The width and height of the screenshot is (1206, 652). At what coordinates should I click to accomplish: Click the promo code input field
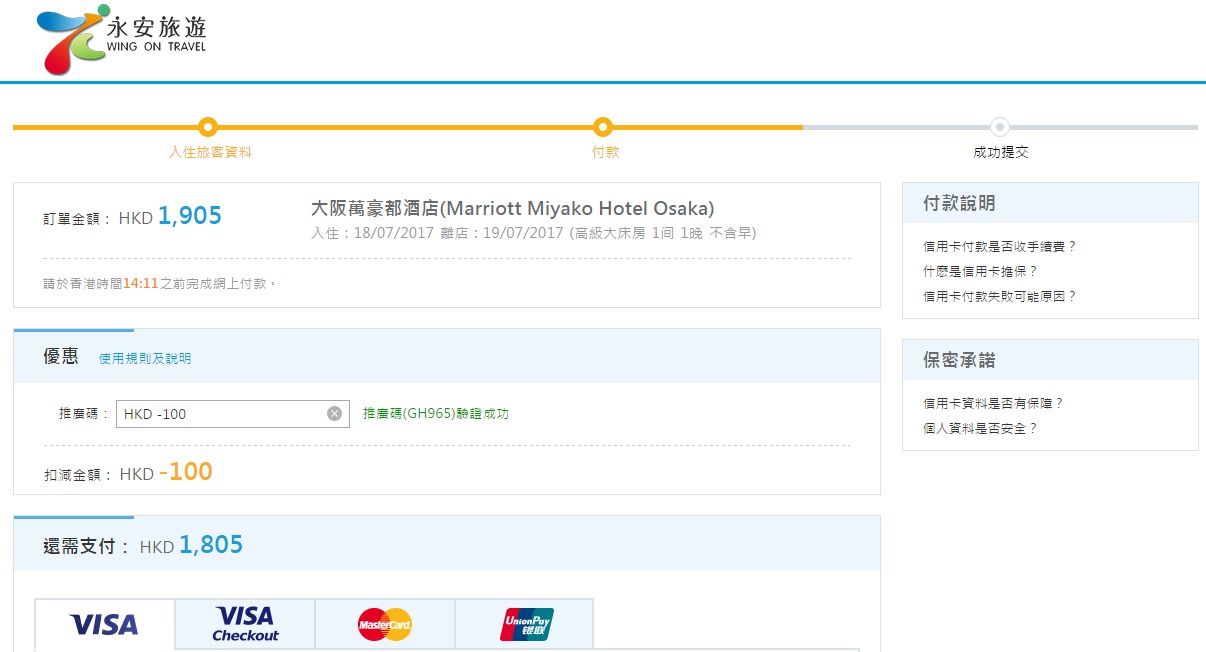tap(233, 414)
